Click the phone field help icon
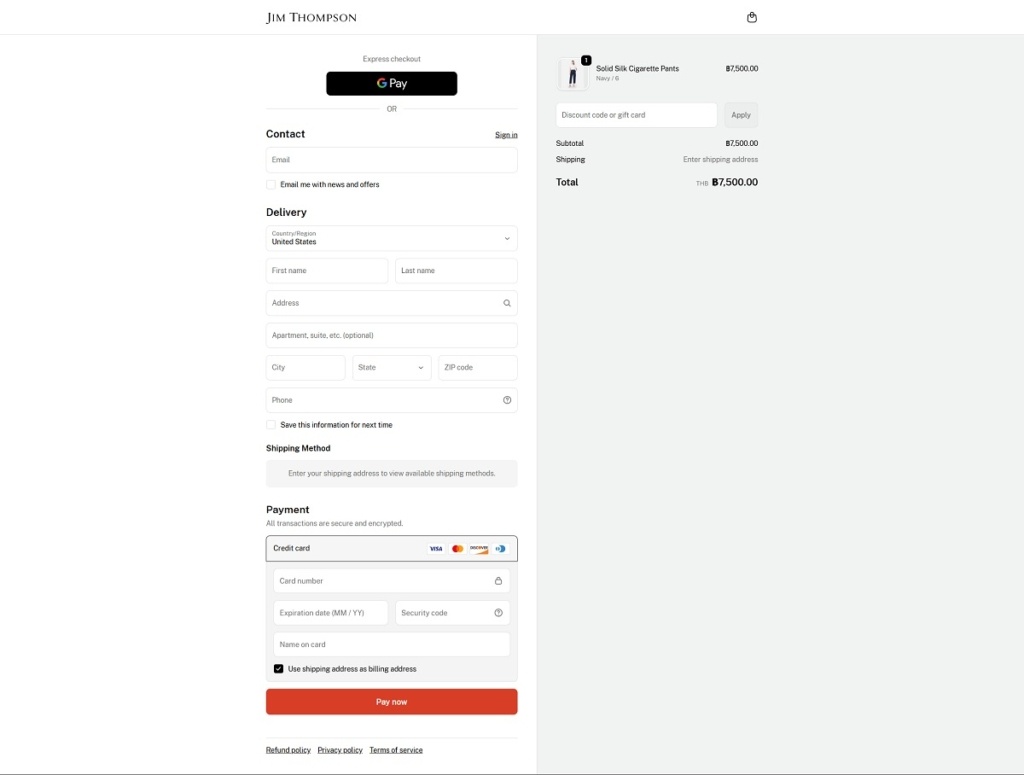The image size is (1024, 775). (507, 400)
